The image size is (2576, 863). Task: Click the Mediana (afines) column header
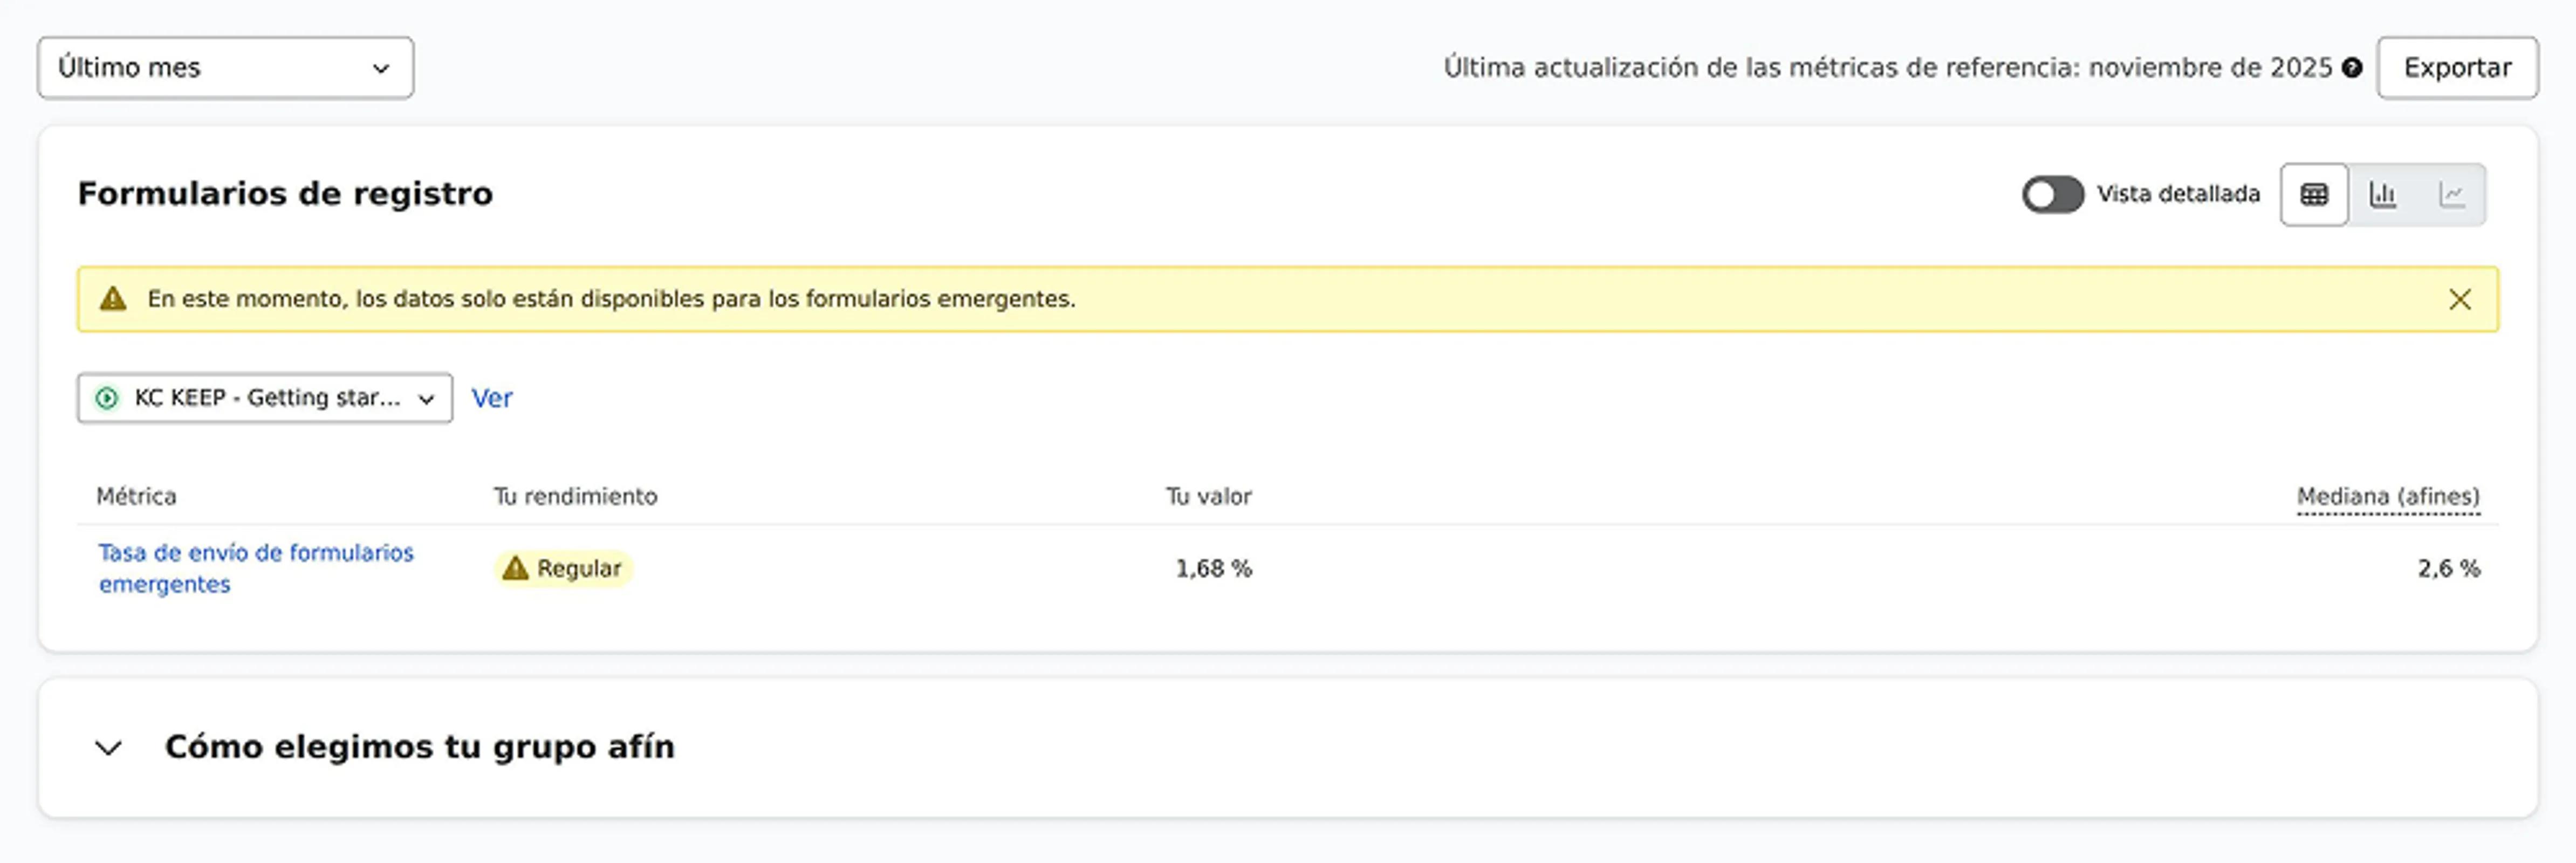tap(2390, 495)
